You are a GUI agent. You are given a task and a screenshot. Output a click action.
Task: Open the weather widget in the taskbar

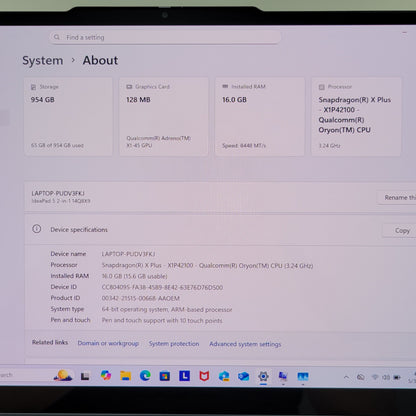click(x=63, y=376)
